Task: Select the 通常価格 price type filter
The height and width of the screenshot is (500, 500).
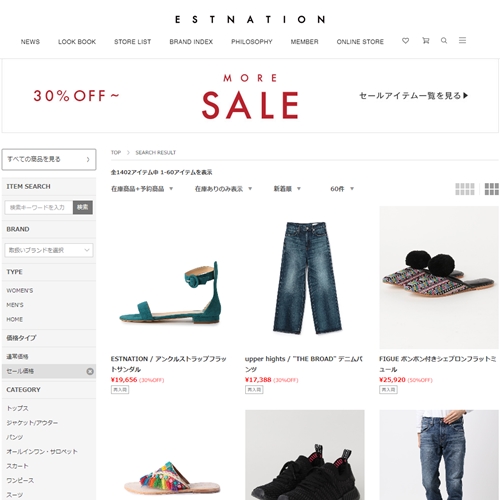Action: (17, 357)
